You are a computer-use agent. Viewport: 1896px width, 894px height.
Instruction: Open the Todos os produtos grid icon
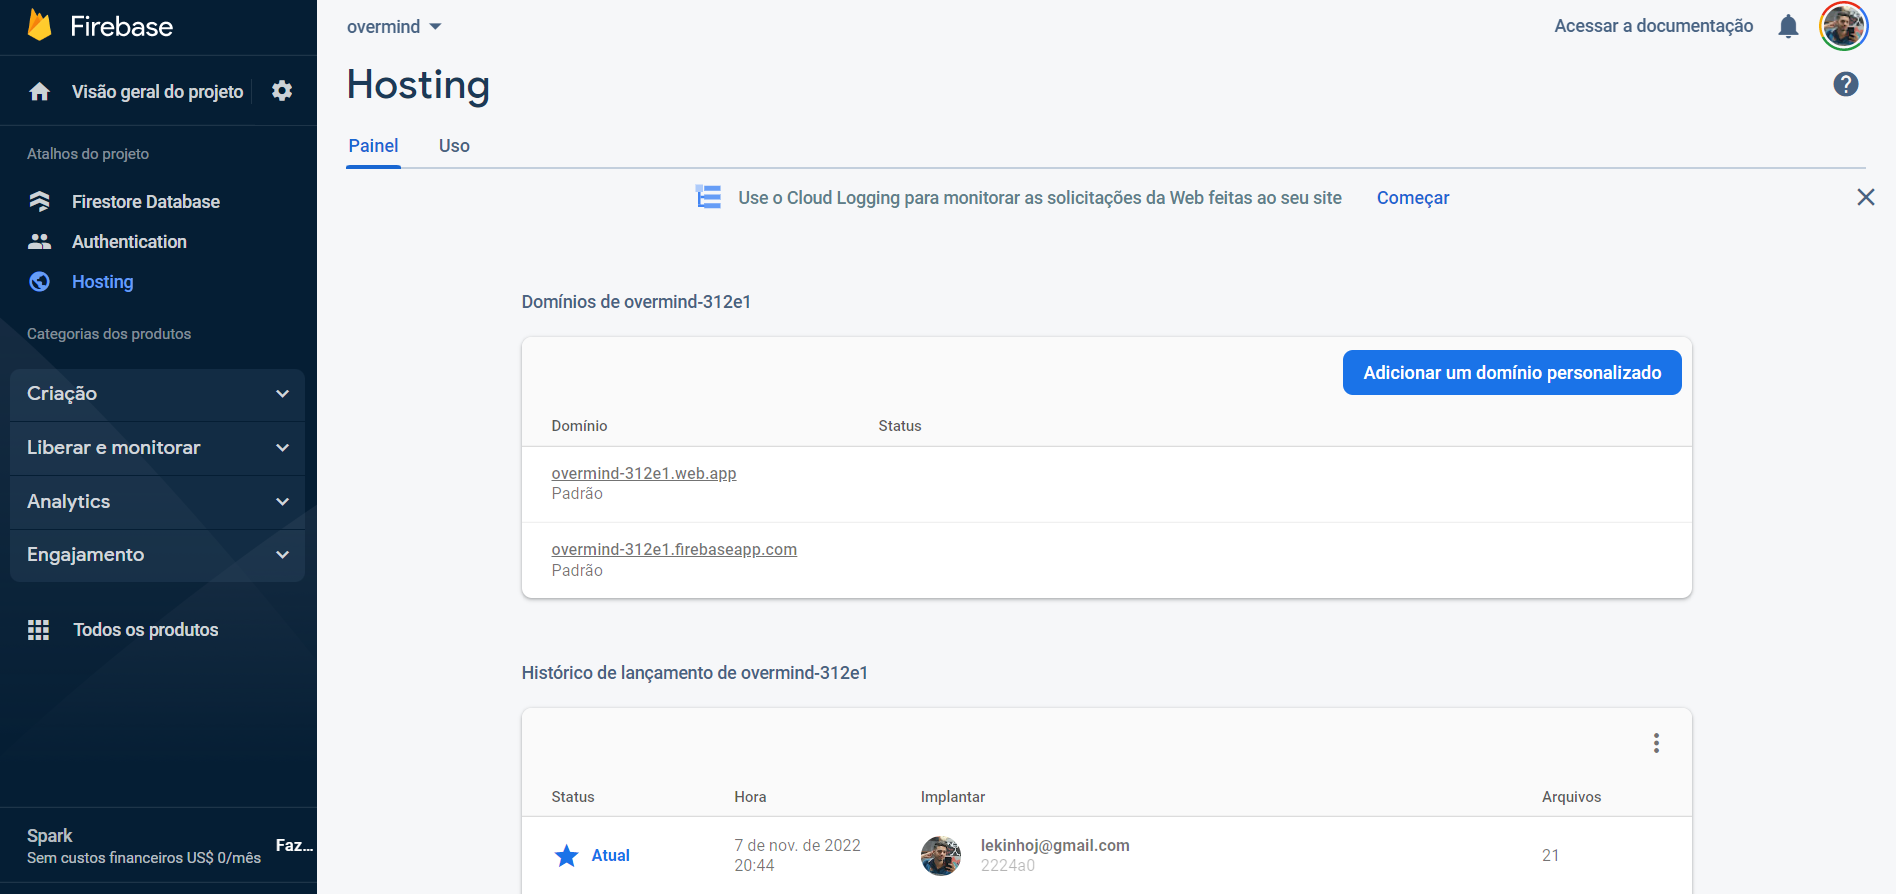pyautogui.click(x=39, y=629)
